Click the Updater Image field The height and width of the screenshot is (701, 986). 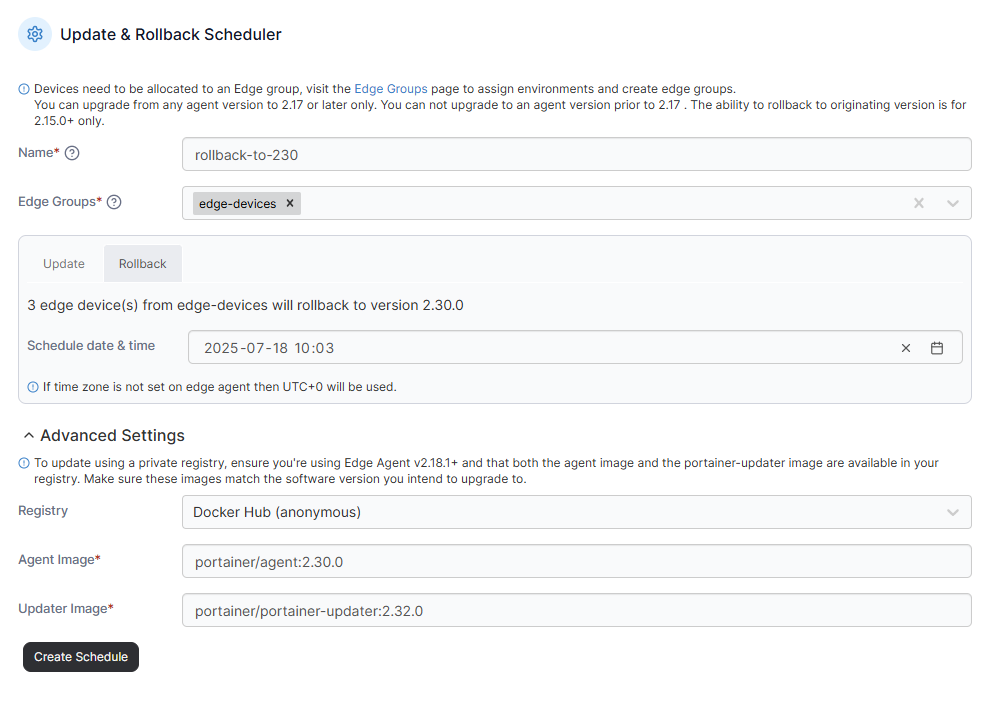(576, 611)
